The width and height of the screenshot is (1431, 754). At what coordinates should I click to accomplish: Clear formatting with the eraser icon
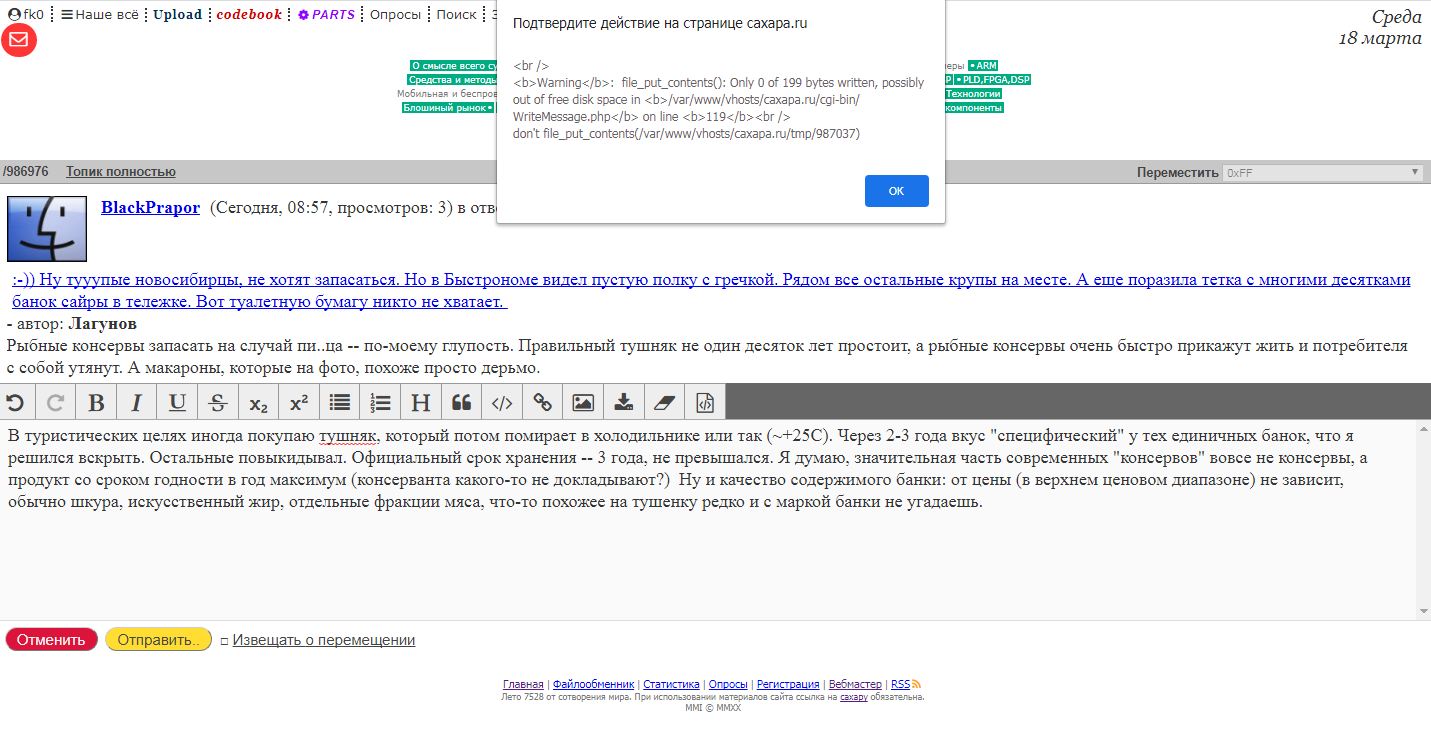coord(664,402)
